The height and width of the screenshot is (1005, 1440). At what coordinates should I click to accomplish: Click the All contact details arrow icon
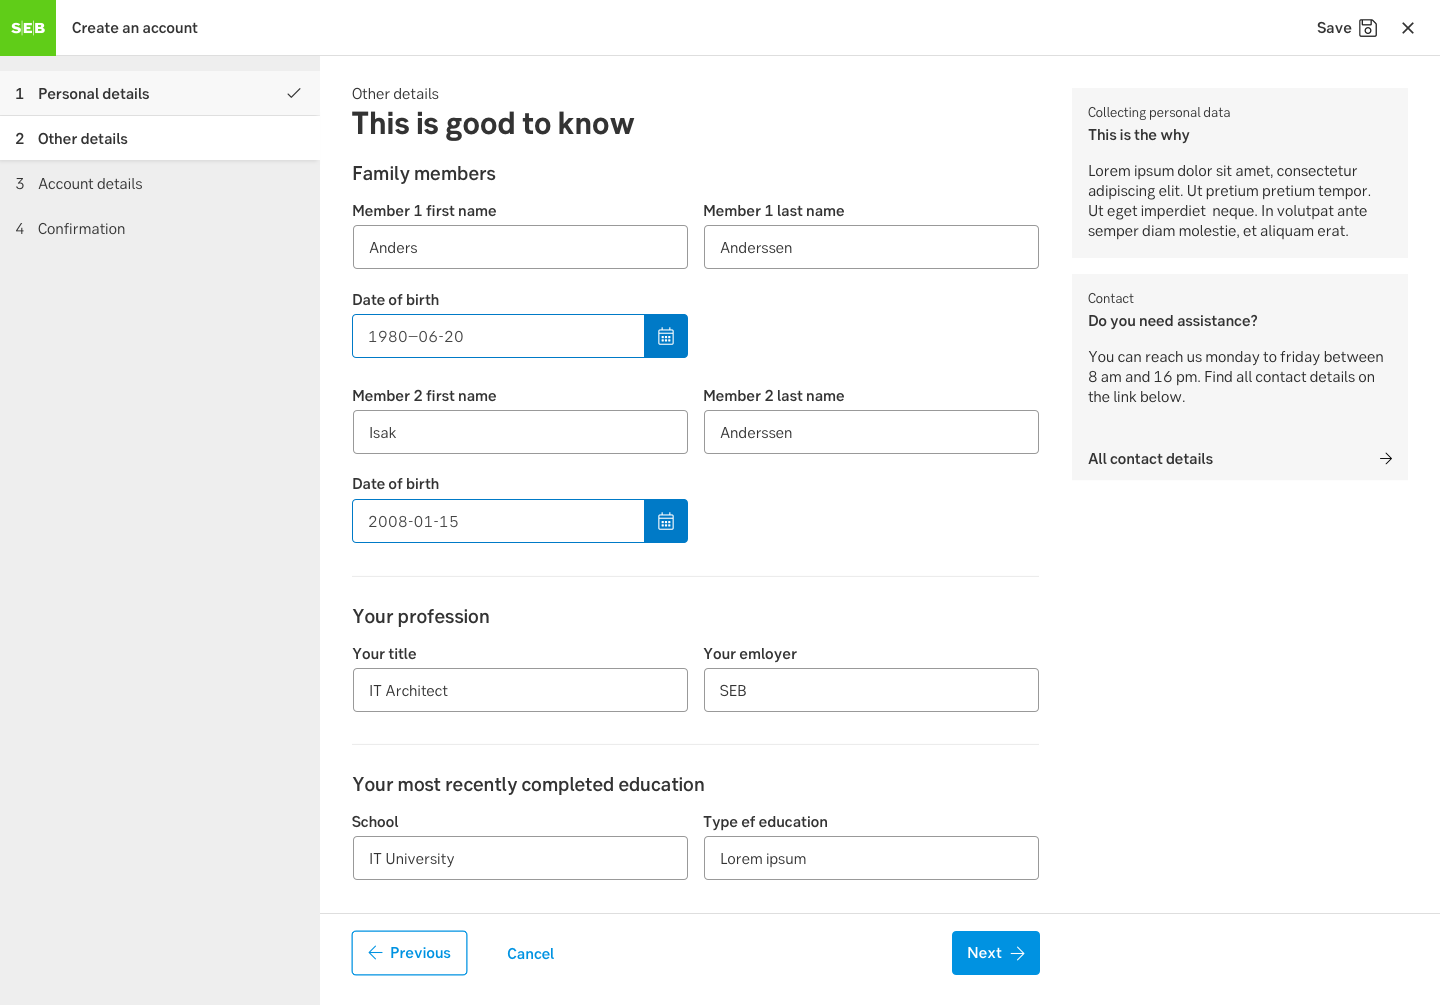pyautogui.click(x=1386, y=459)
